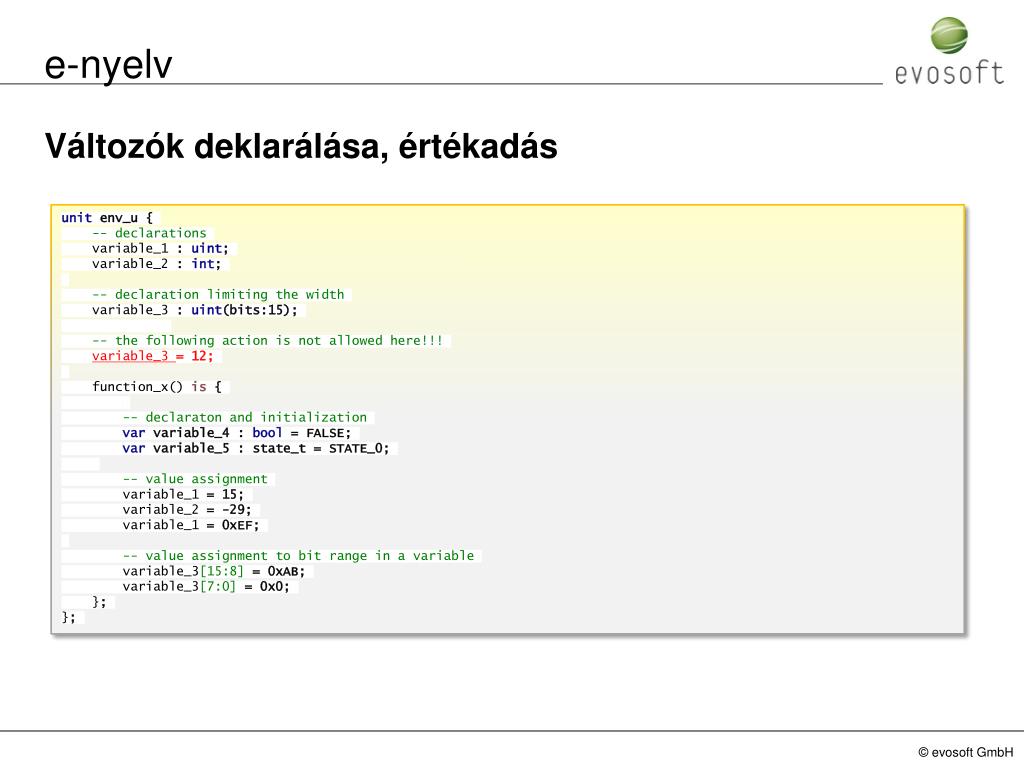Click line 'variable_2 = -29;'
The width and height of the screenshot is (1024, 768).
(x=187, y=510)
